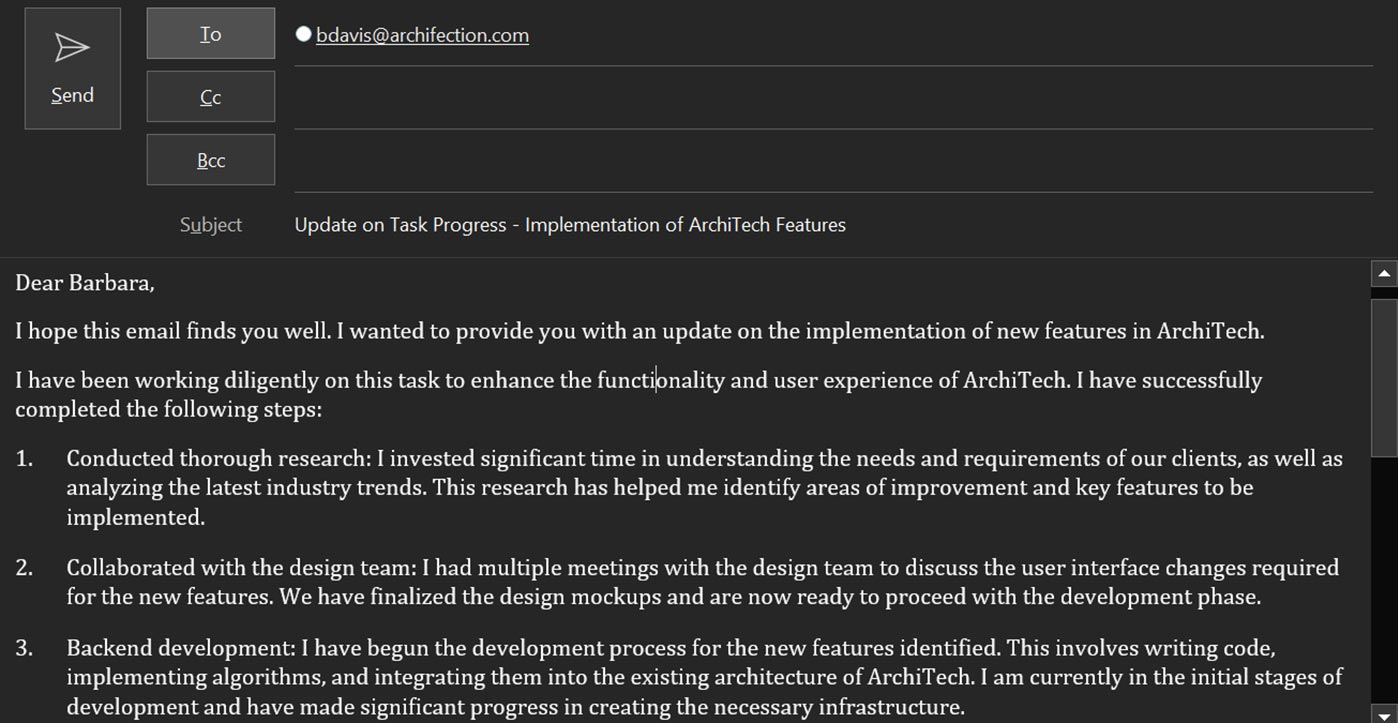Place cursor in "Backend development" list item
The image size is (1398, 723).
coord(700,677)
